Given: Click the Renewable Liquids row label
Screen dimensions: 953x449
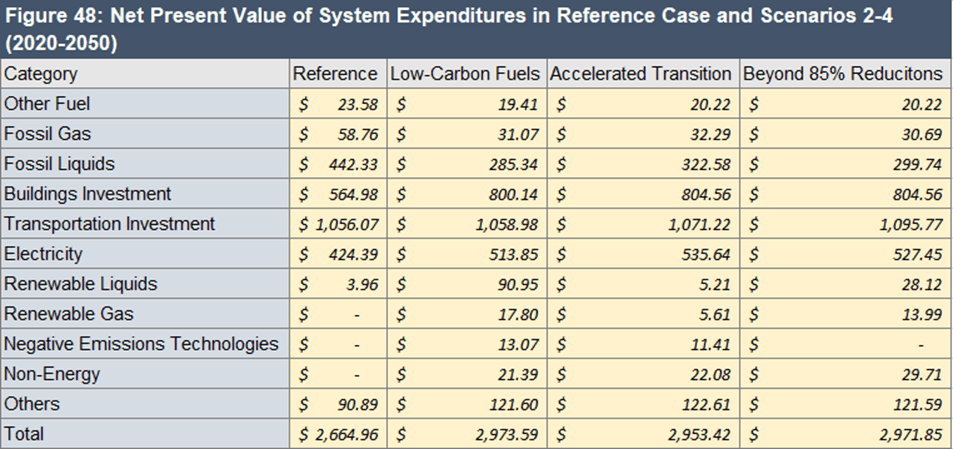Looking at the screenshot, I should (x=81, y=284).
